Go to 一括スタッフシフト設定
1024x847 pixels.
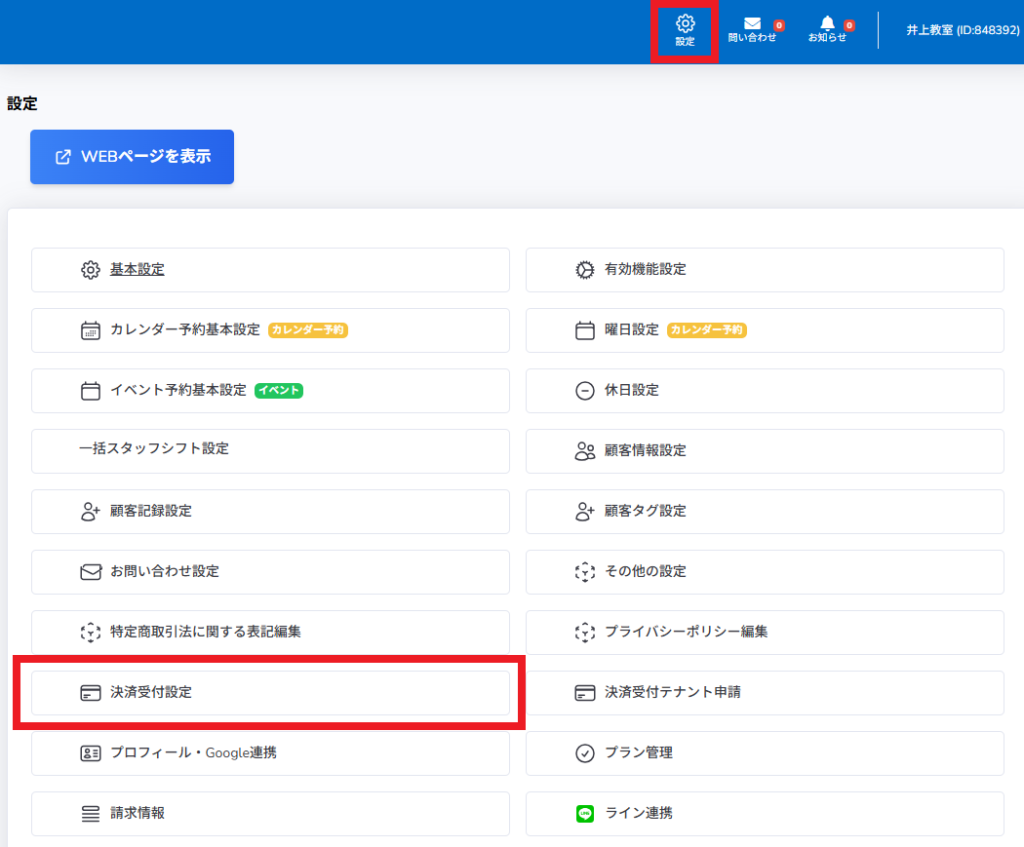[154, 449]
